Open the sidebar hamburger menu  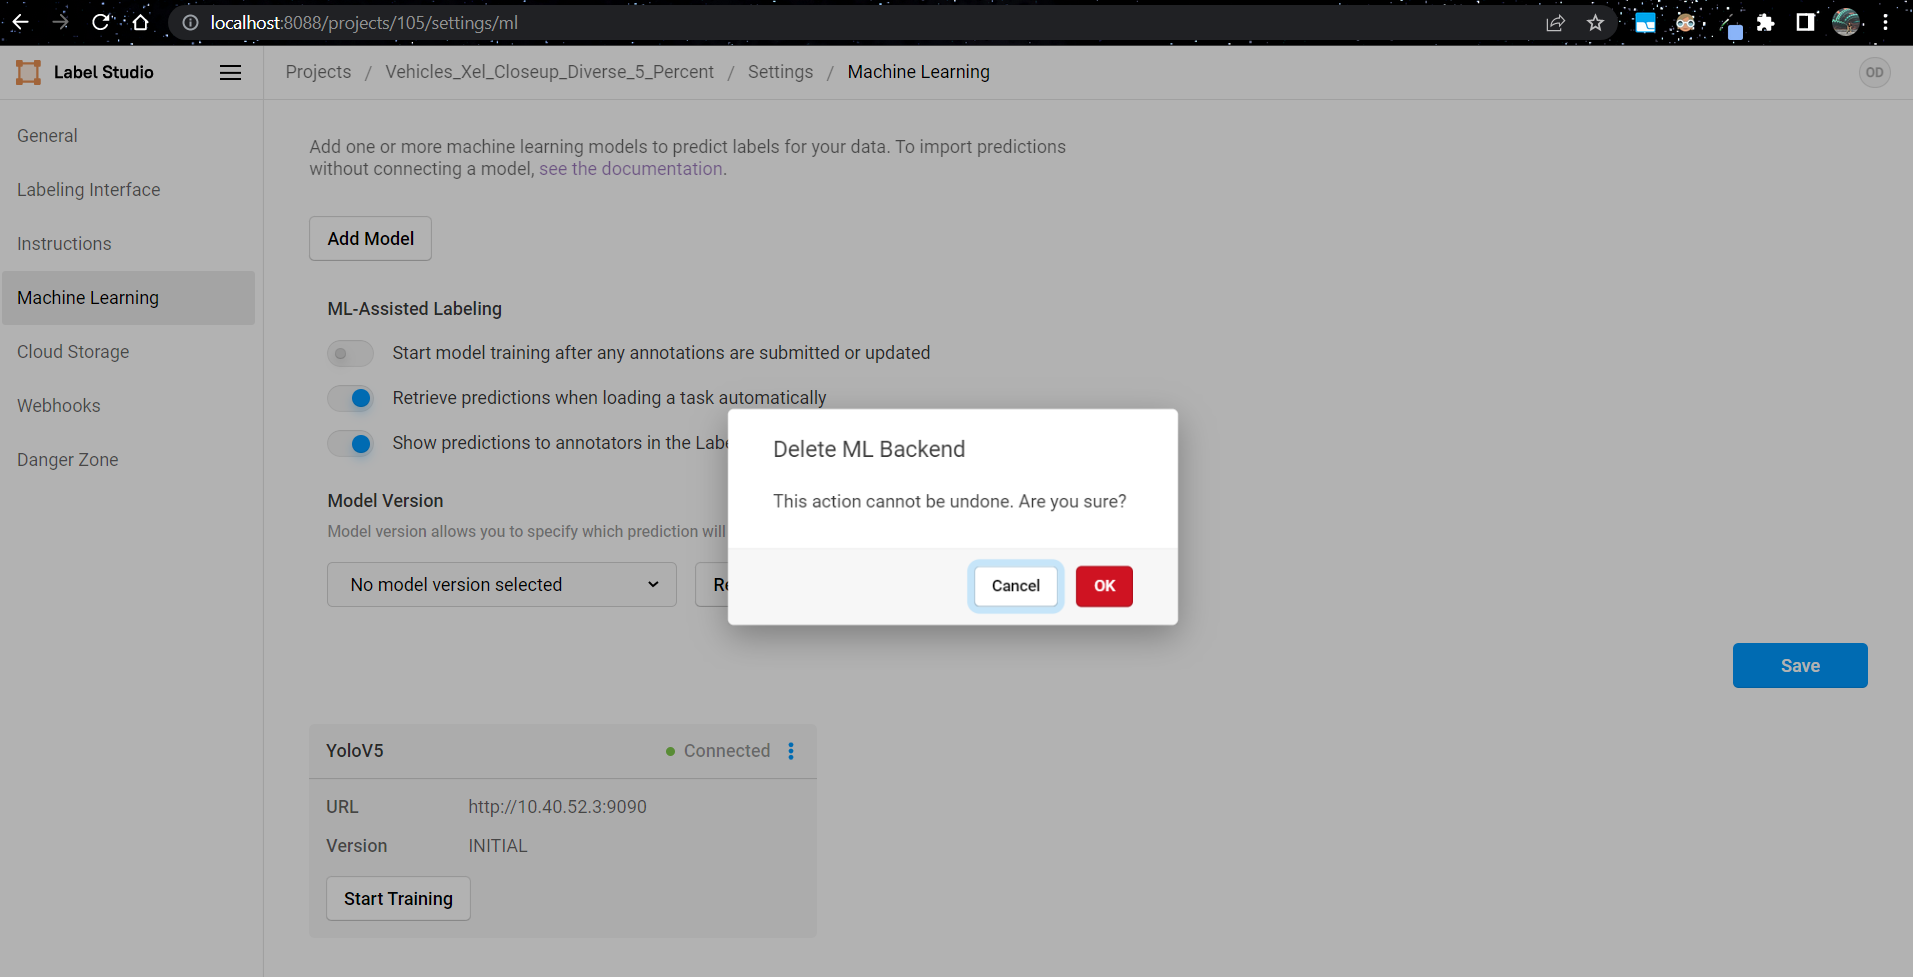coord(230,72)
